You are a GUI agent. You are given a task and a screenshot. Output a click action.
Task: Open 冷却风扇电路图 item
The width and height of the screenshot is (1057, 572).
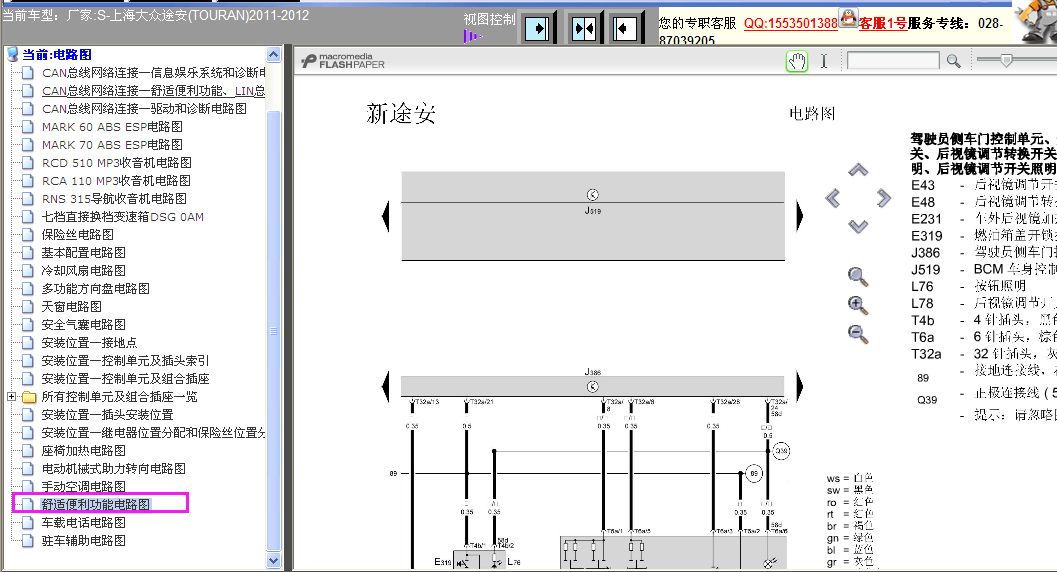coord(84,271)
